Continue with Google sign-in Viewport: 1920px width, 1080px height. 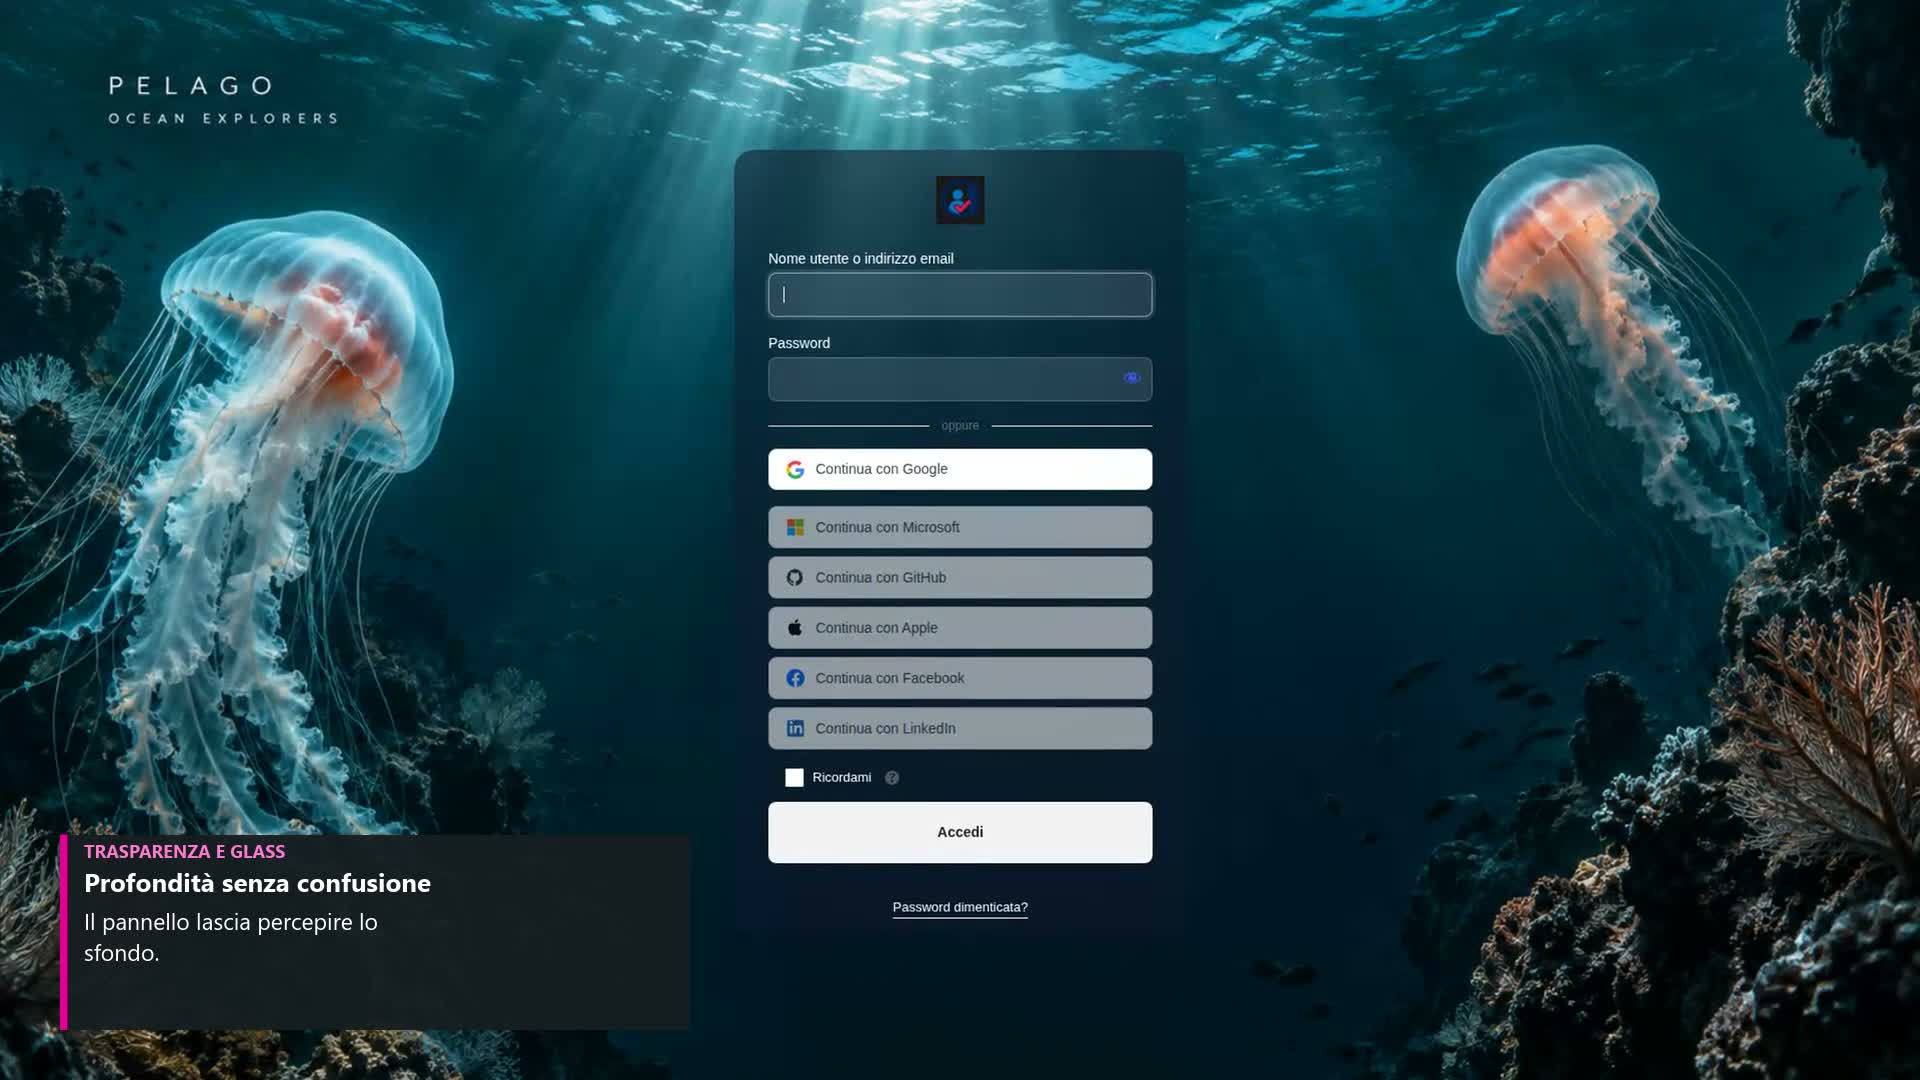click(960, 469)
